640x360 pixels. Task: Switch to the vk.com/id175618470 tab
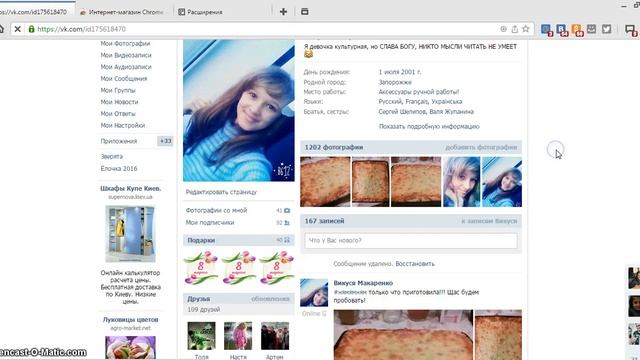pos(34,12)
